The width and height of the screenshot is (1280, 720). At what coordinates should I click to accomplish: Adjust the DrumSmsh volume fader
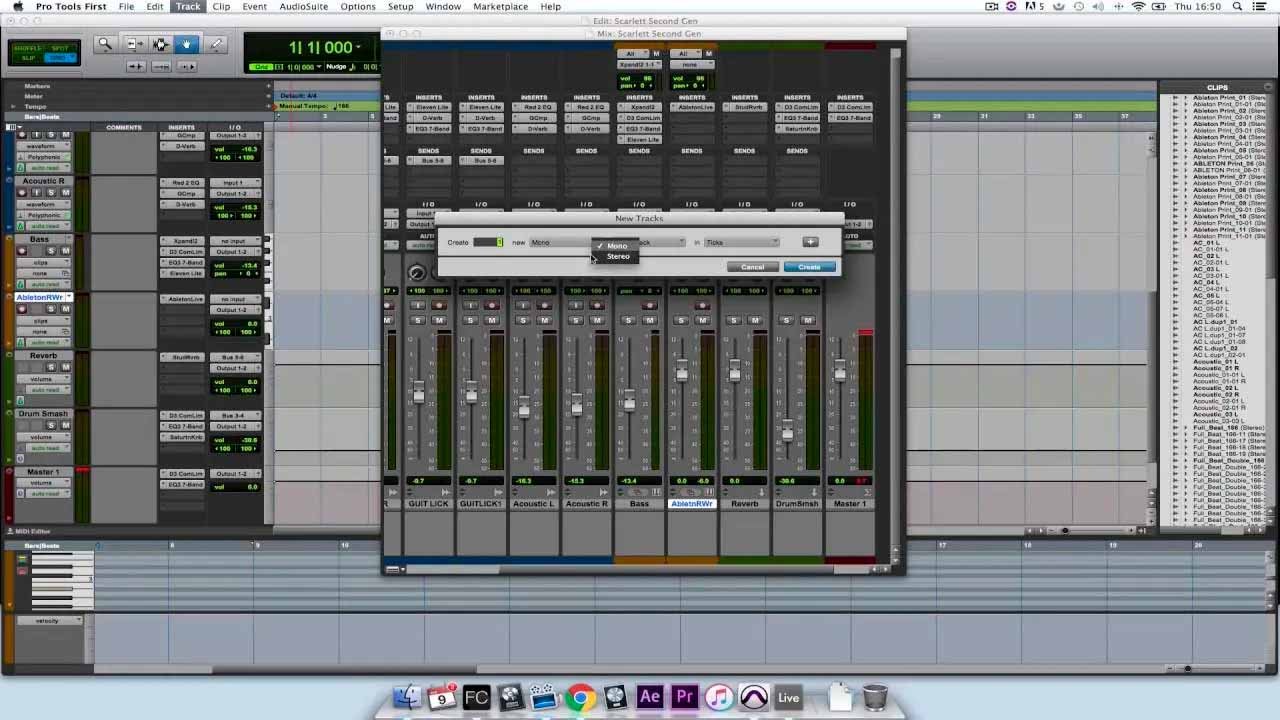click(787, 432)
